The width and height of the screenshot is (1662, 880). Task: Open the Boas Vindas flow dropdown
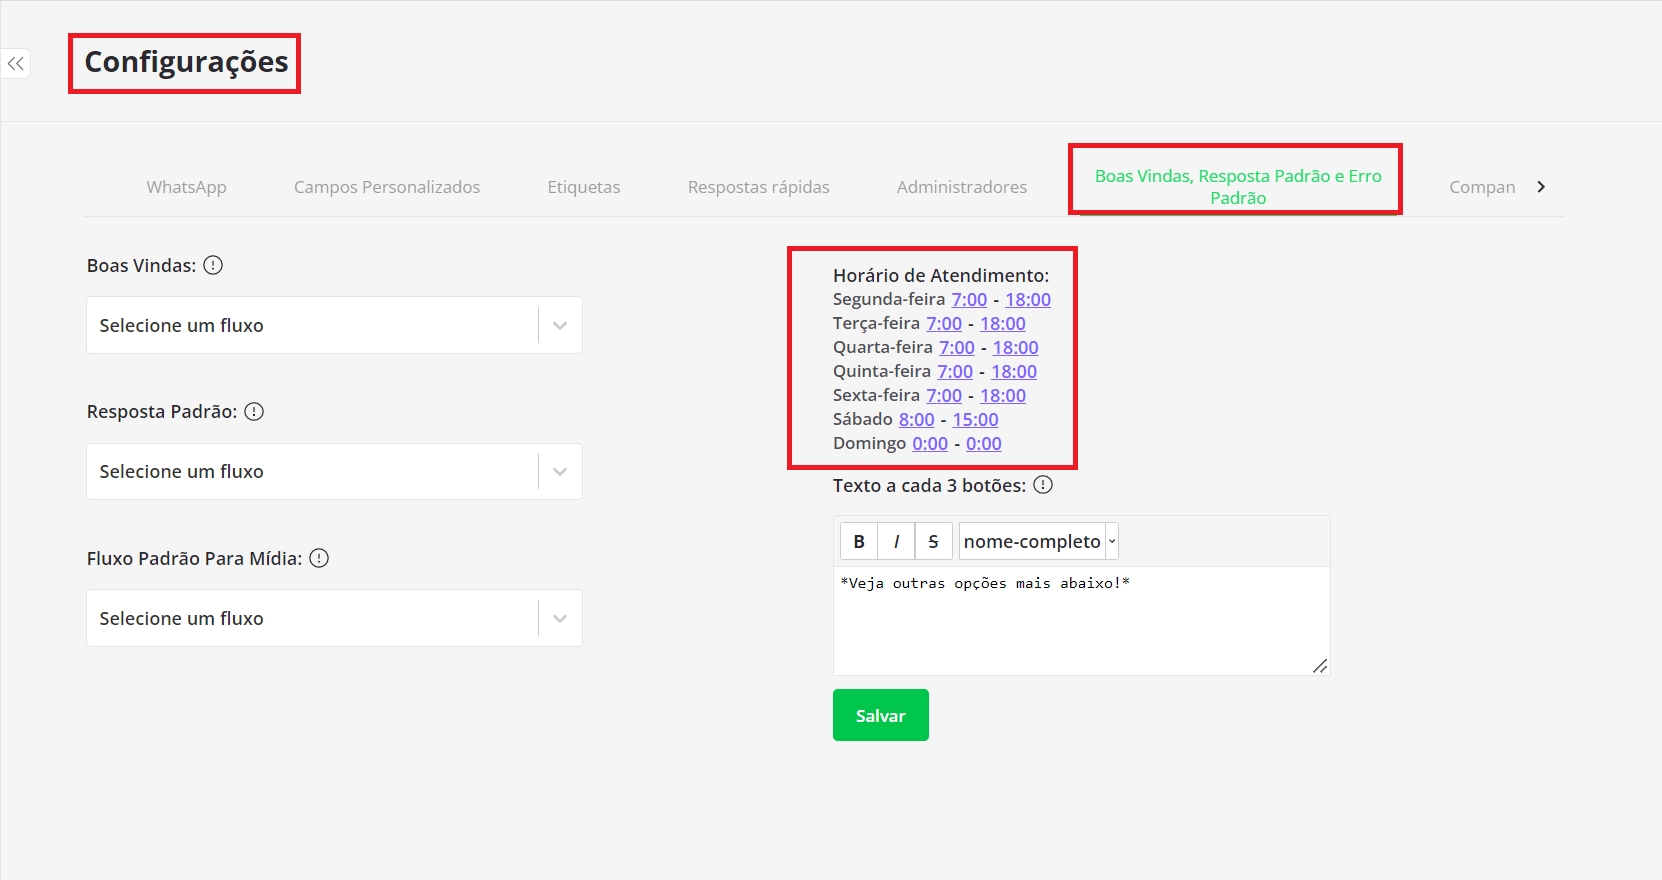334,325
